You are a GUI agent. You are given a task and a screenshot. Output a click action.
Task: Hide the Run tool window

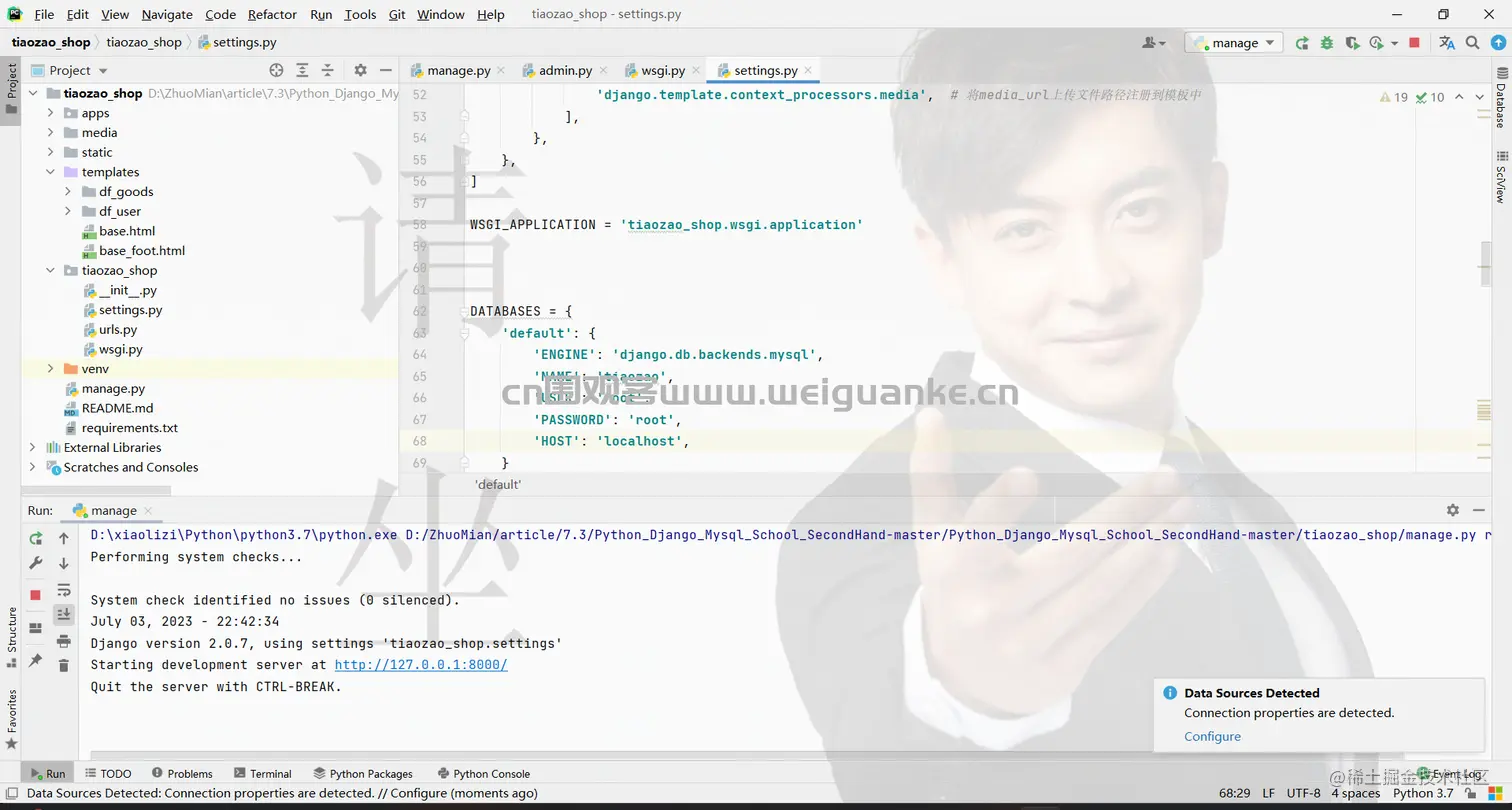(x=1479, y=510)
